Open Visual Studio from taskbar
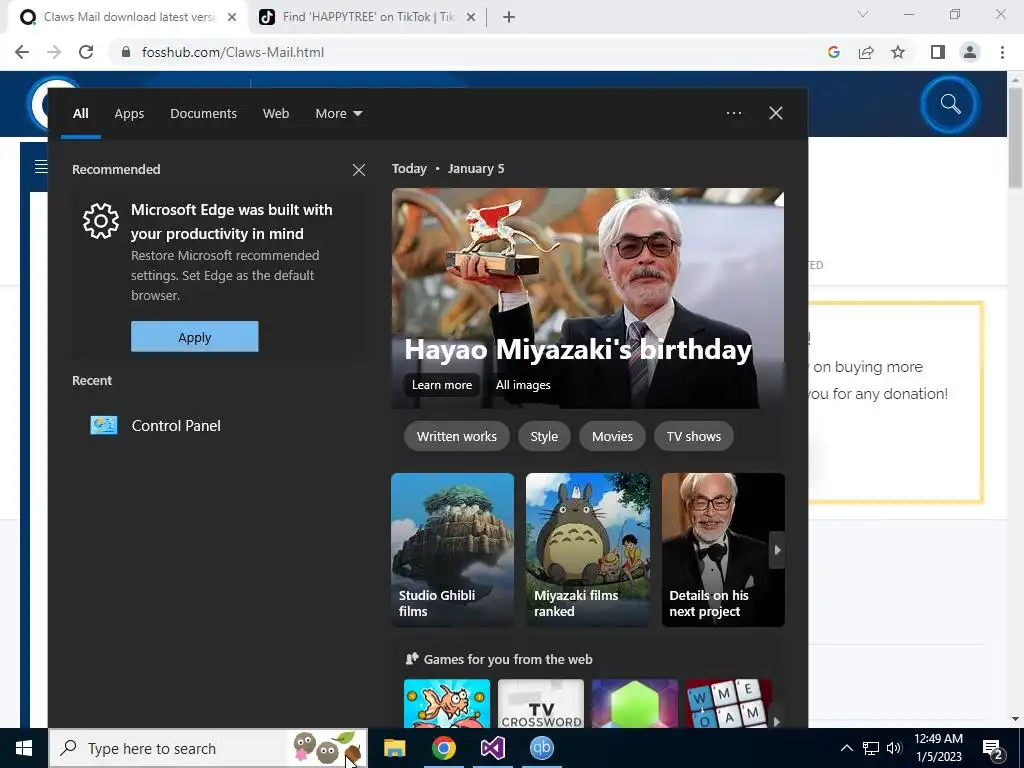 coord(493,748)
